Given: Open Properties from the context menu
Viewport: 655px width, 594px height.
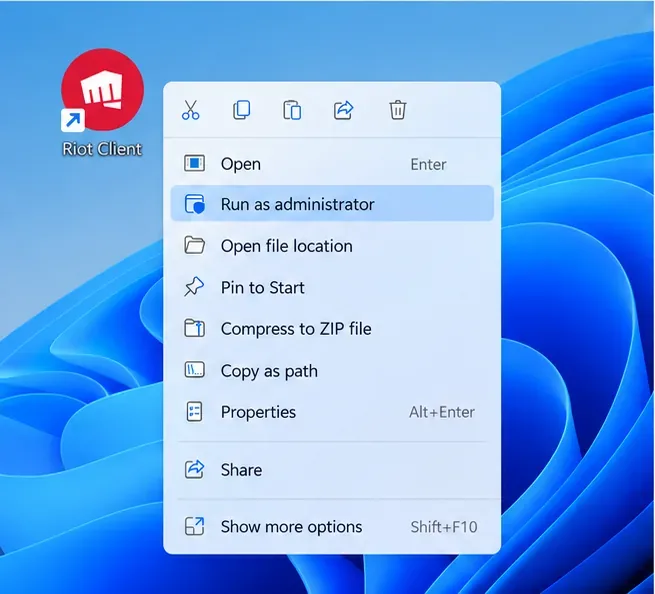Looking at the screenshot, I should pyautogui.click(x=332, y=412).
